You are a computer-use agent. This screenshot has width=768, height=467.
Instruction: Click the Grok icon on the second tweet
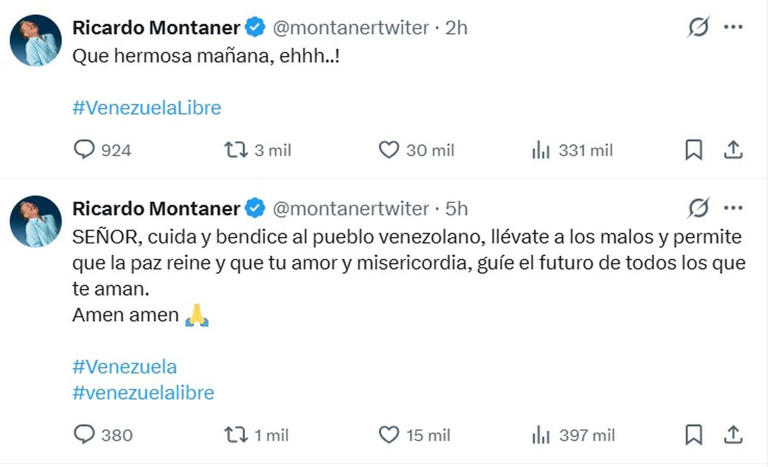tap(698, 209)
